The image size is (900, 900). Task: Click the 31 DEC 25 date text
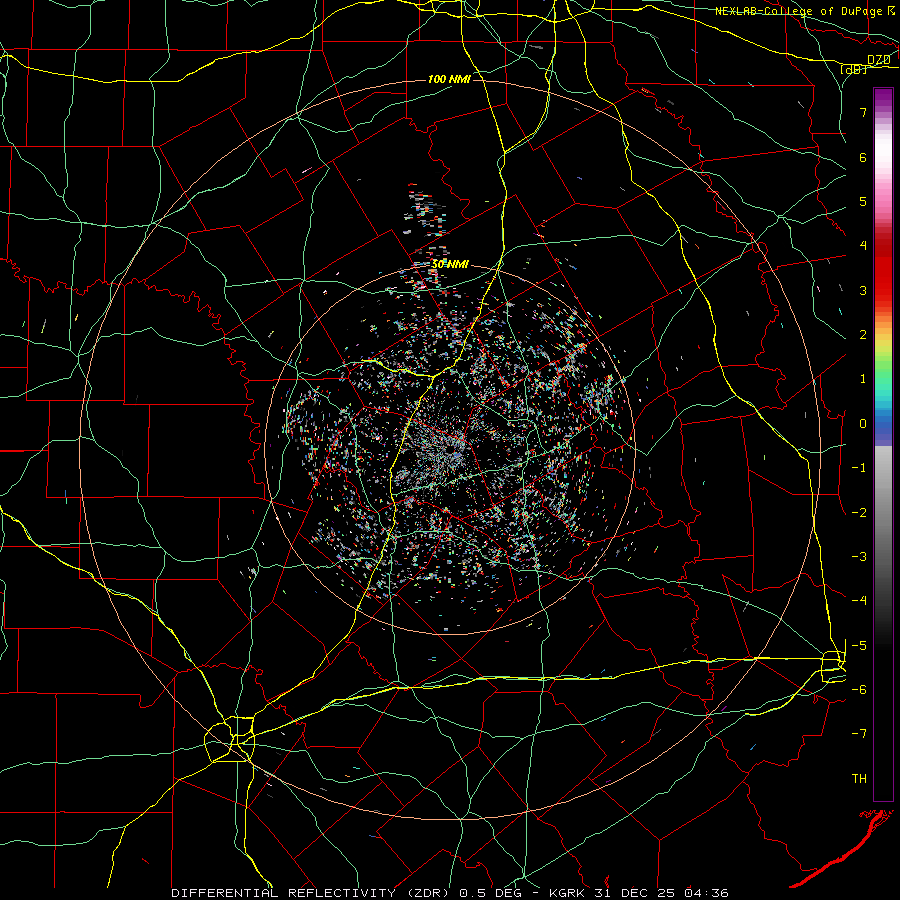(638, 893)
